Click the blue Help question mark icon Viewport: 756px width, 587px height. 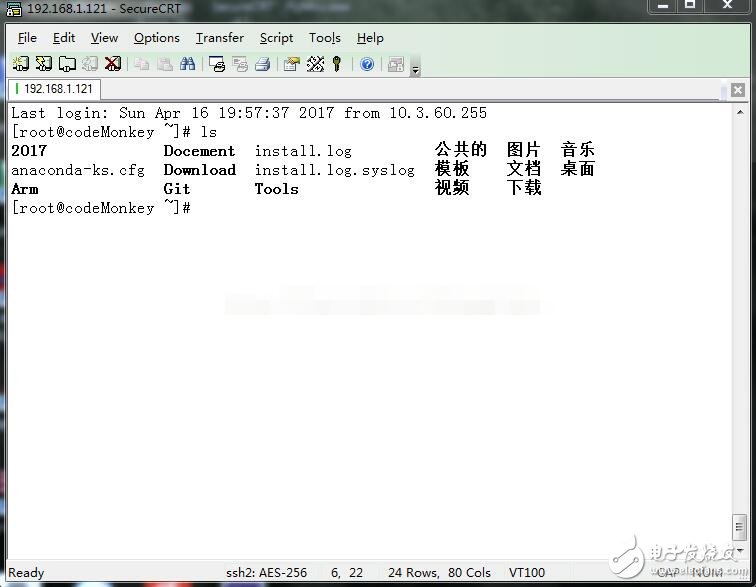coord(367,64)
